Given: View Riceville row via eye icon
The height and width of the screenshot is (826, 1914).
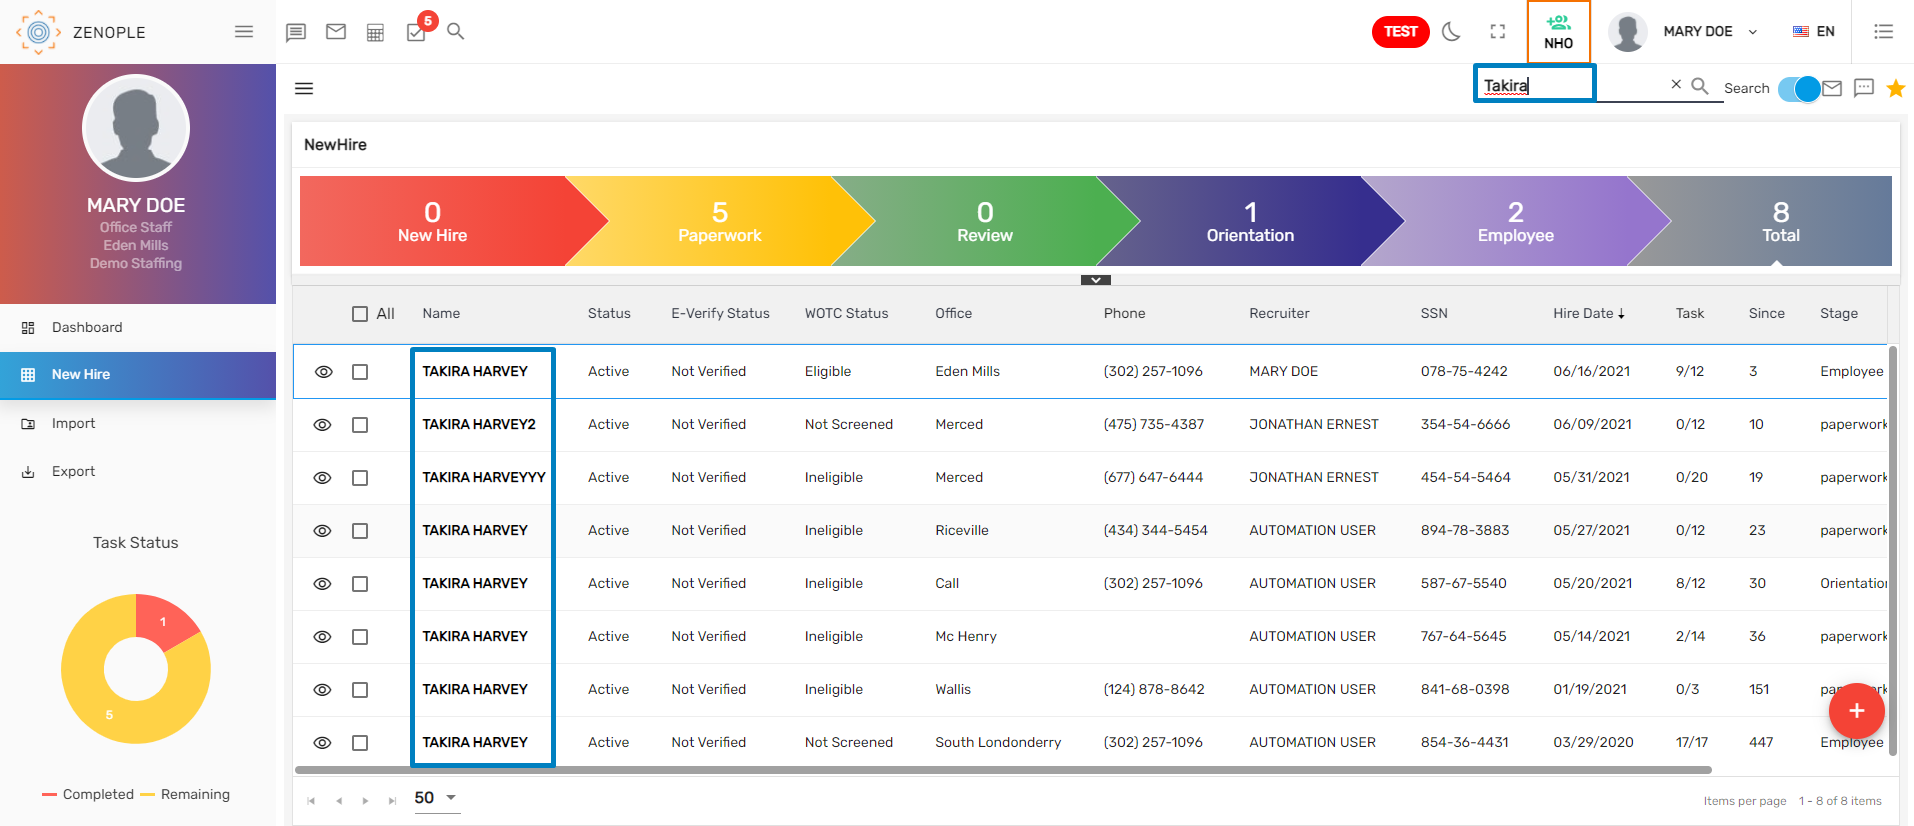Looking at the screenshot, I should click(x=322, y=531).
